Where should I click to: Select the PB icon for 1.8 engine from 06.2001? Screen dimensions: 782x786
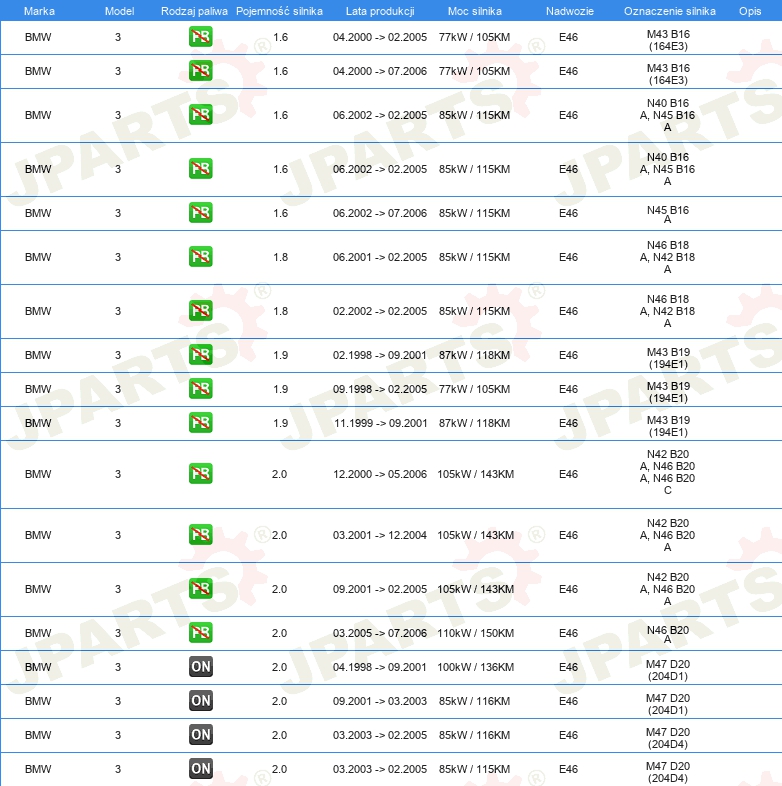pyautogui.click(x=201, y=257)
